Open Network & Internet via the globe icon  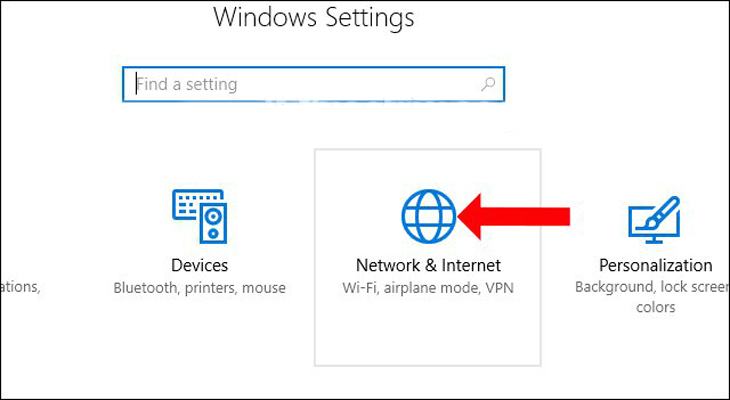pyautogui.click(x=428, y=217)
